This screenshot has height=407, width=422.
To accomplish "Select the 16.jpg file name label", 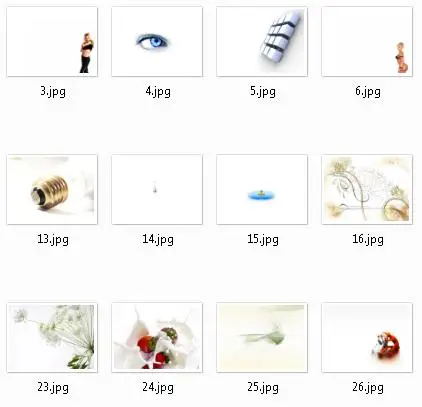I will click(x=368, y=239).
